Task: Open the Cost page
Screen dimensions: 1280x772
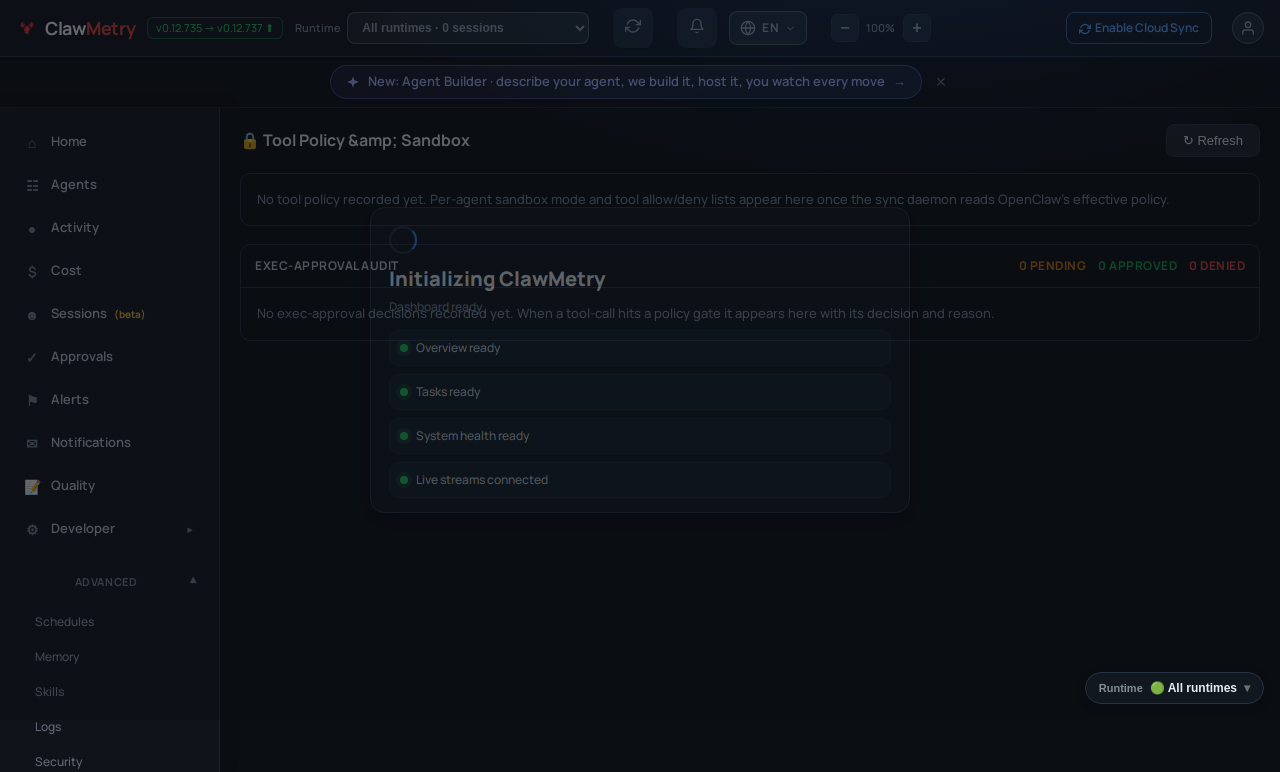Action: 110,271
